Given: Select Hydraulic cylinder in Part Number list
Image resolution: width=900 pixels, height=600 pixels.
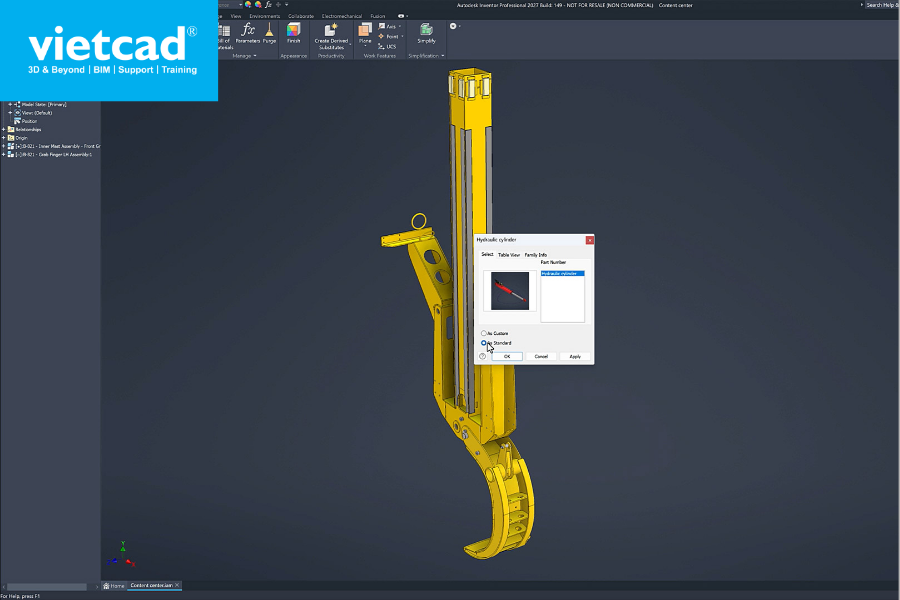Looking at the screenshot, I should 562,273.
